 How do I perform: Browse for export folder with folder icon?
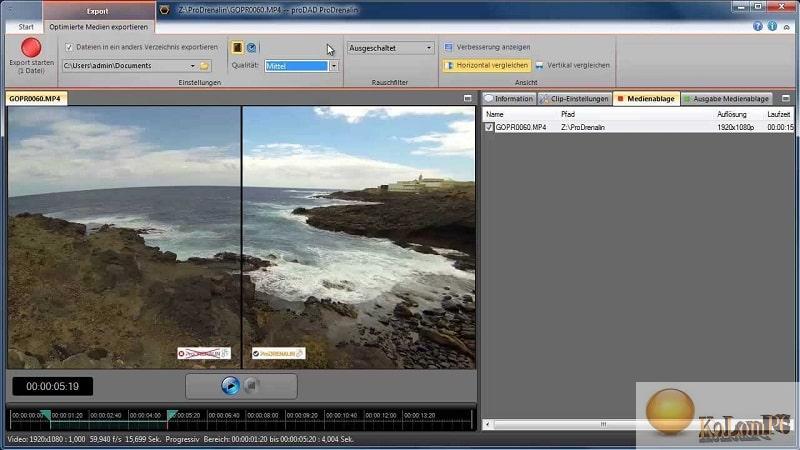(x=204, y=66)
